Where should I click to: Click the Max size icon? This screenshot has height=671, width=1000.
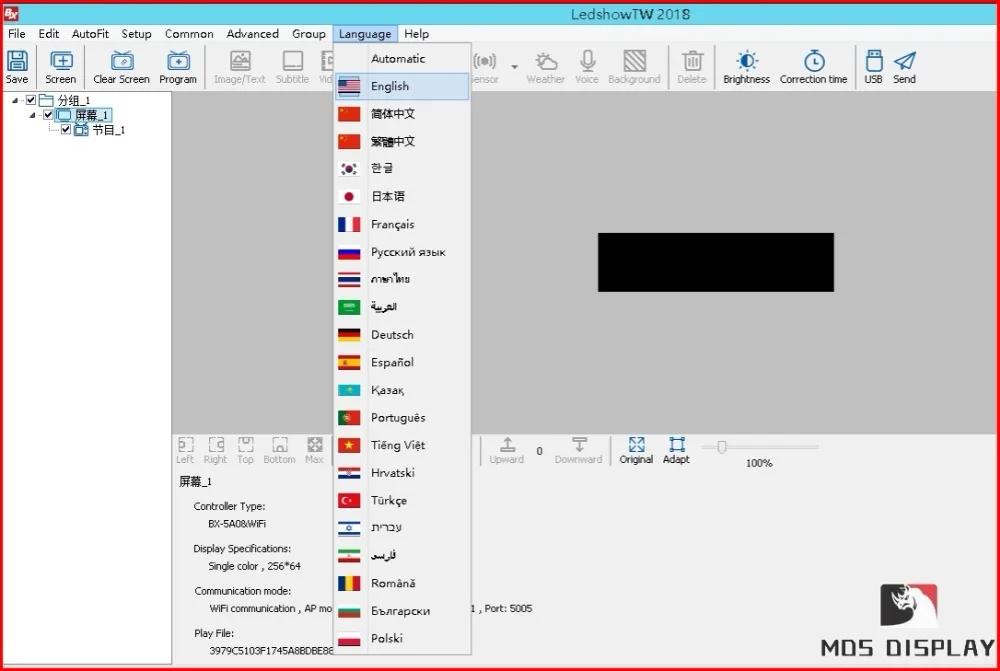(x=314, y=450)
